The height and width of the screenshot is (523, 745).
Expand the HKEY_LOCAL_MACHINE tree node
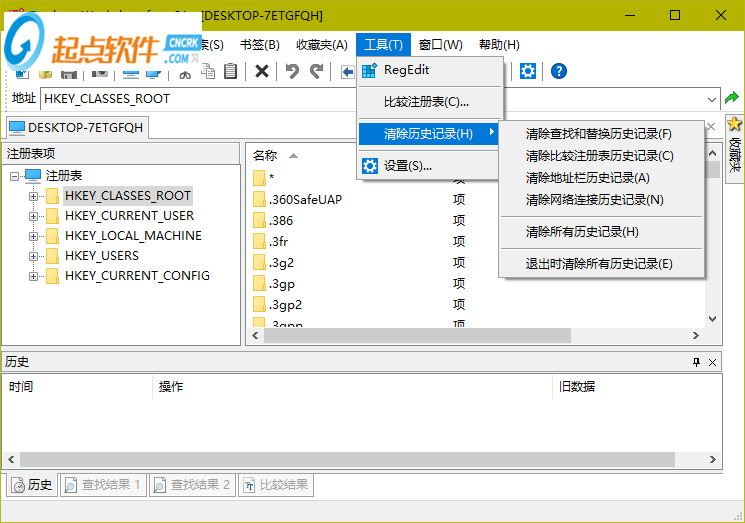pos(33,236)
